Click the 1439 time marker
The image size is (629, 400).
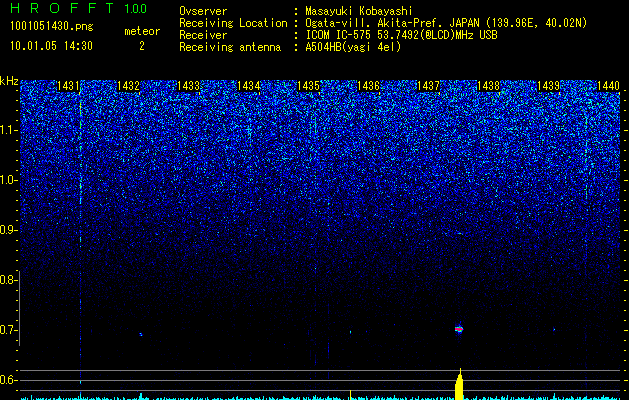coord(548,86)
